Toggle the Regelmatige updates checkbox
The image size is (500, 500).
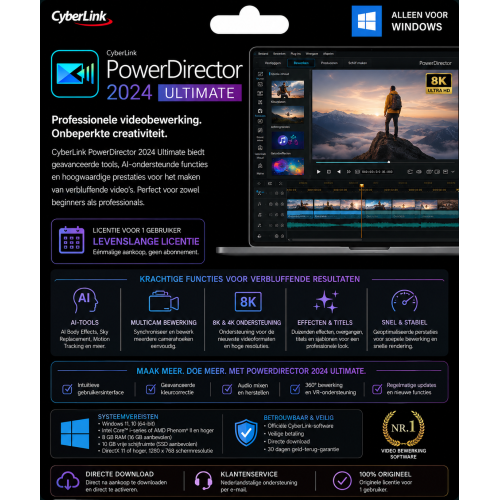[x=377, y=389]
